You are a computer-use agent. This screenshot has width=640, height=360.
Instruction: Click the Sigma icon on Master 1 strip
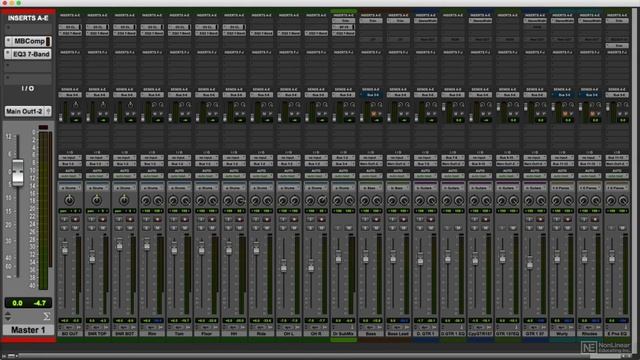click(x=47, y=316)
